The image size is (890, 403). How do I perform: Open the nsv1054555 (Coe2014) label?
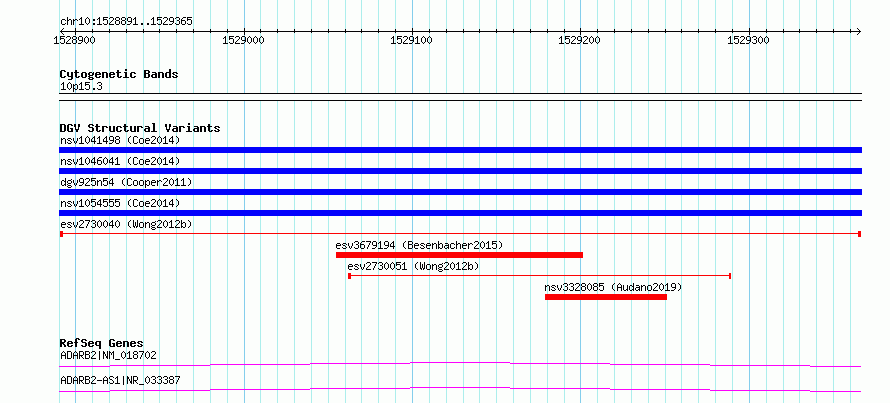click(x=120, y=203)
